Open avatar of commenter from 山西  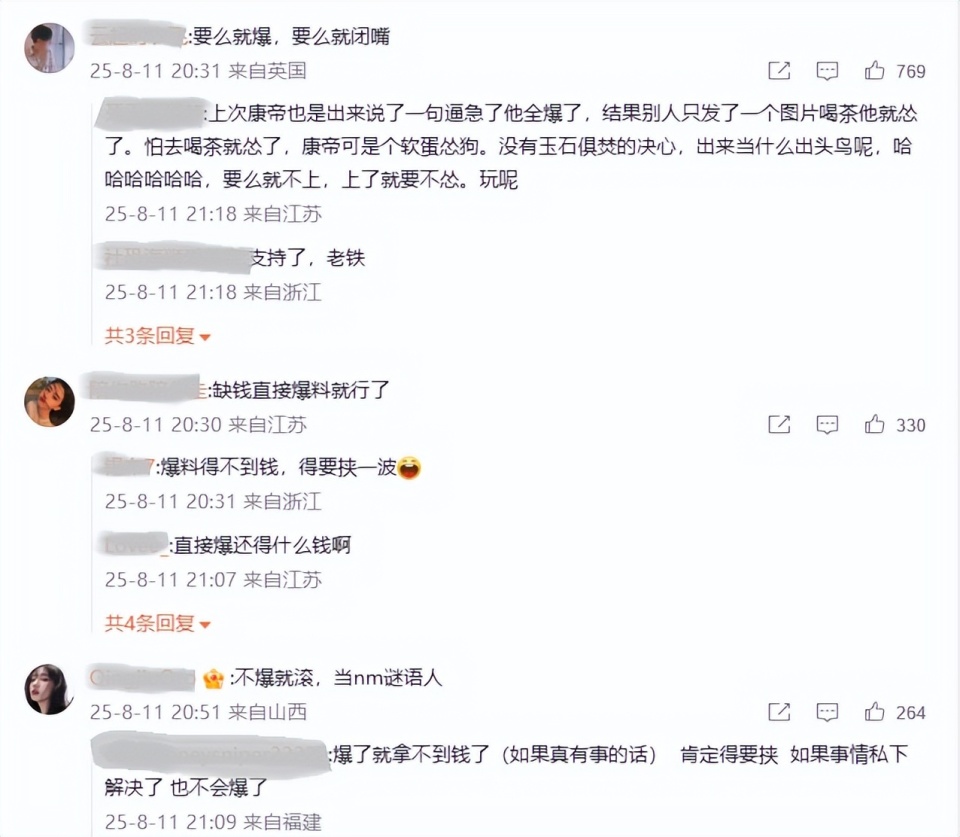click(50, 689)
